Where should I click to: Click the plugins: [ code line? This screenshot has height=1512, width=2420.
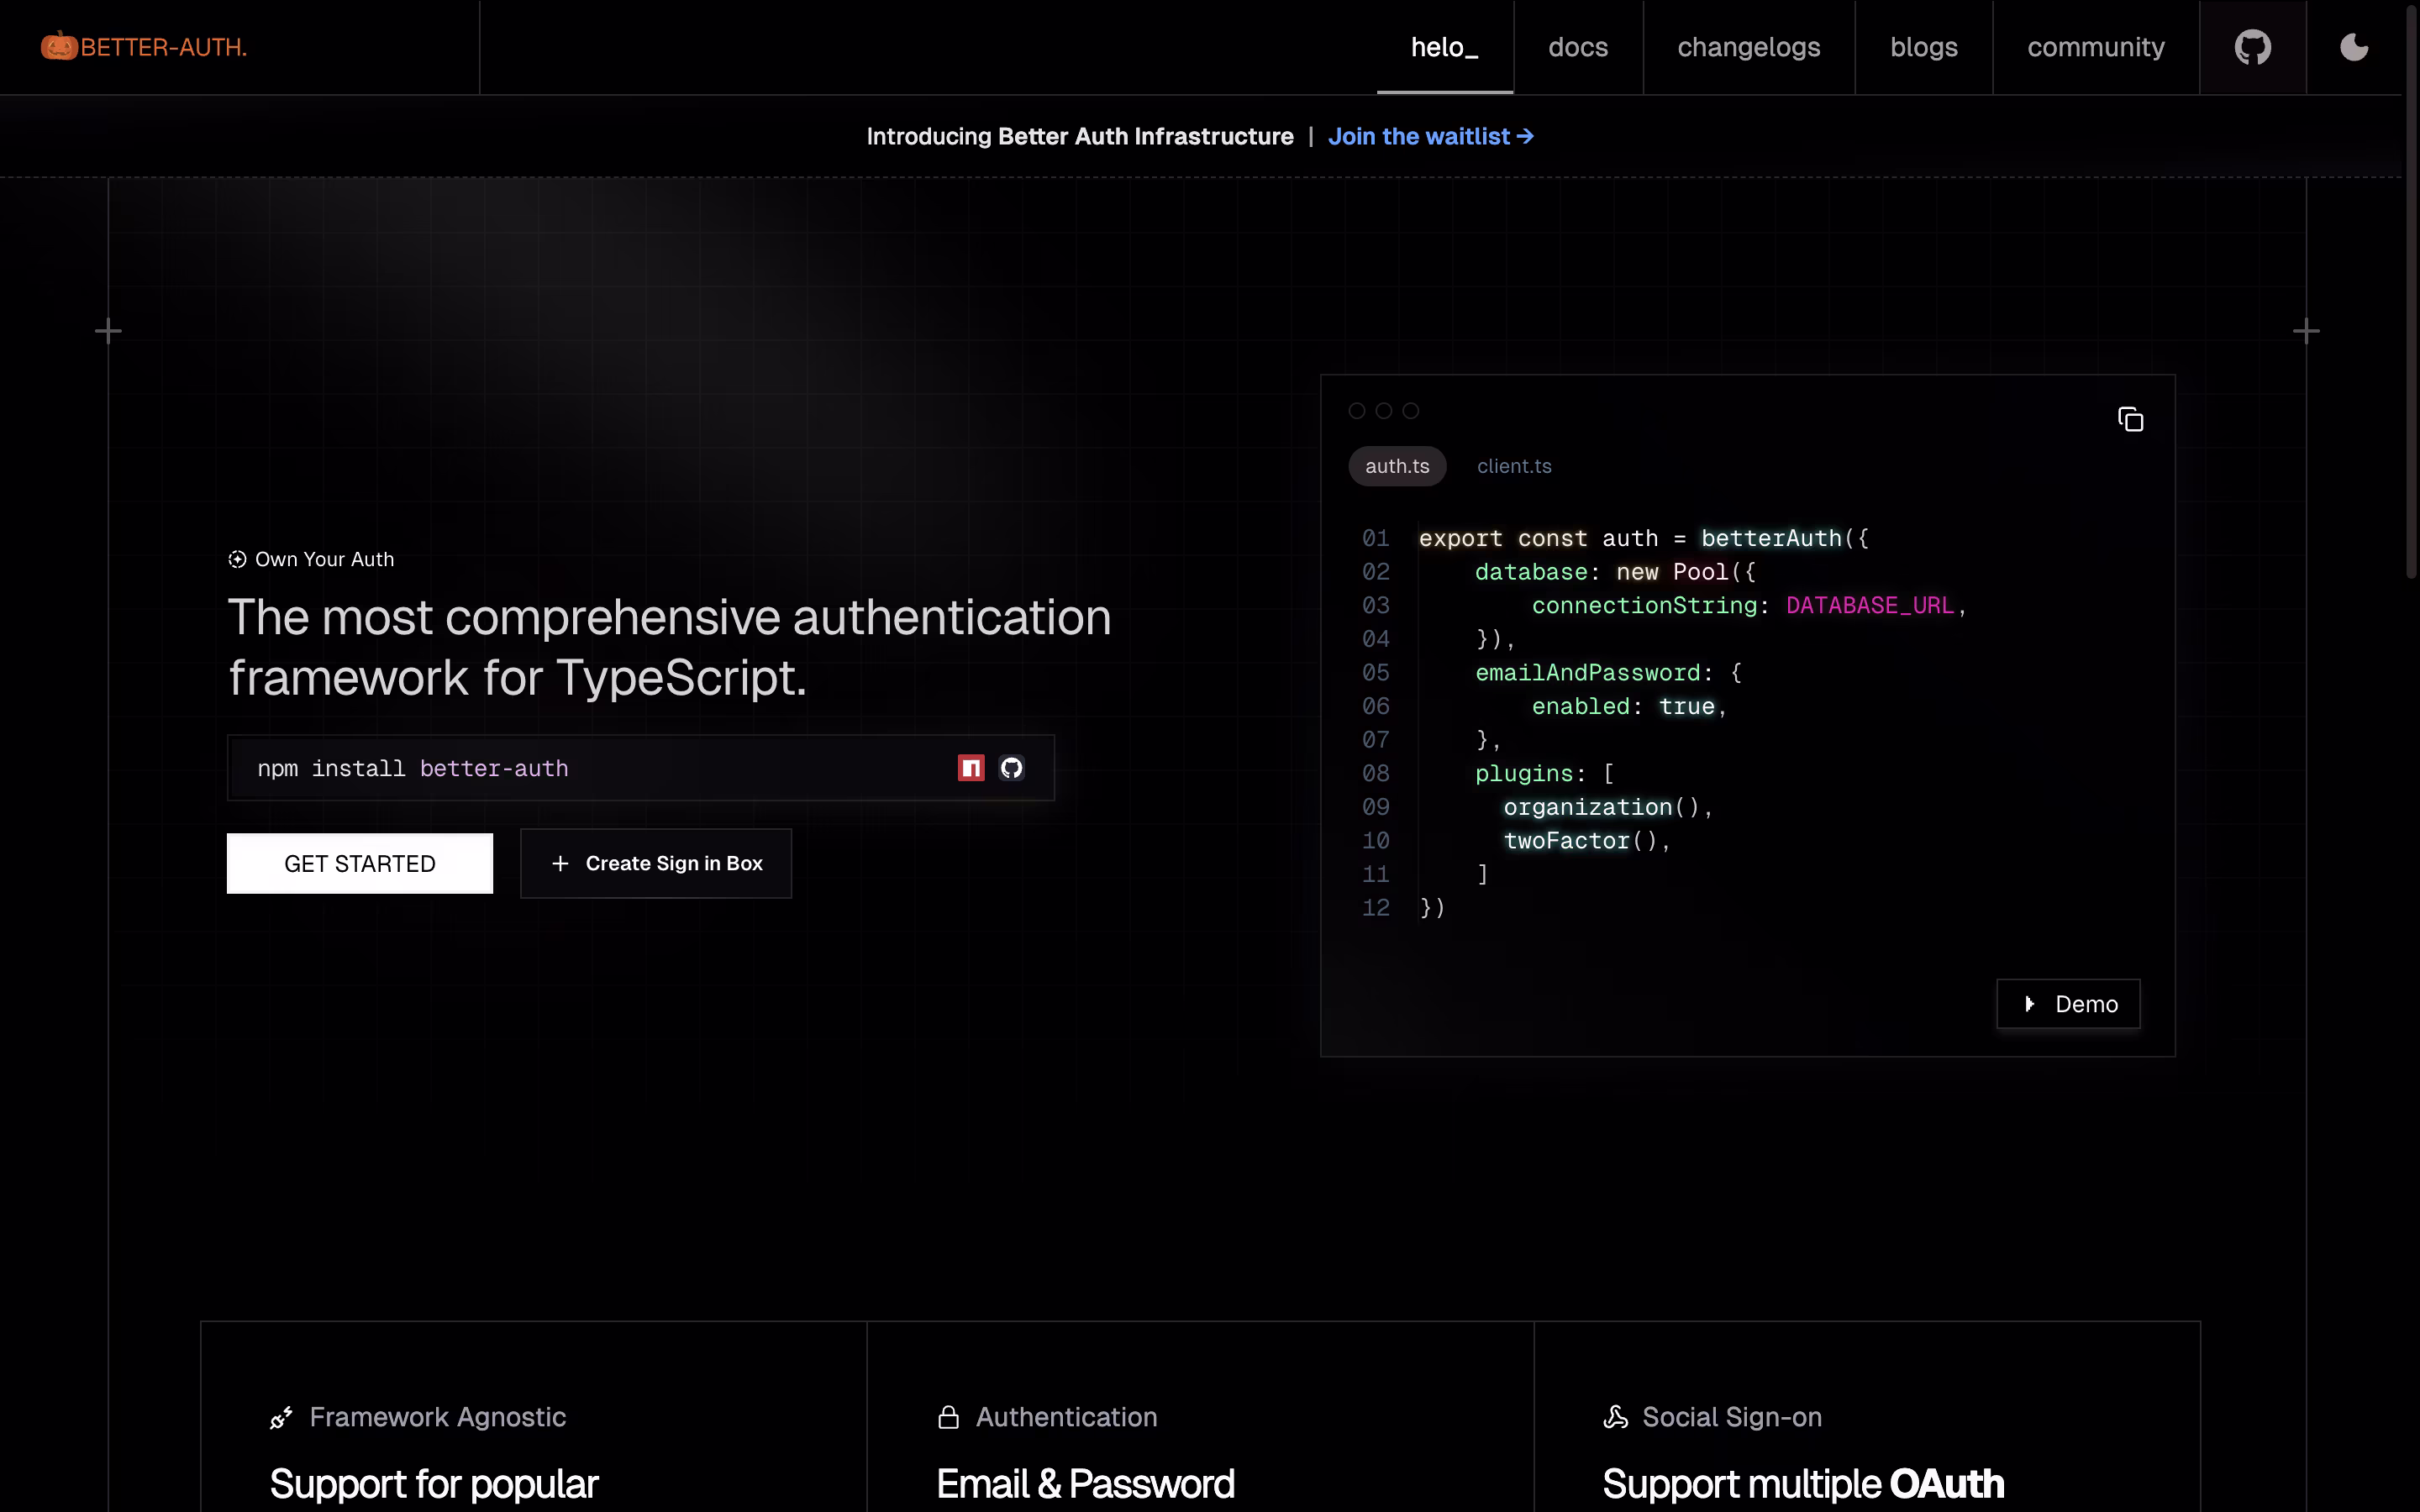[x=1545, y=773]
